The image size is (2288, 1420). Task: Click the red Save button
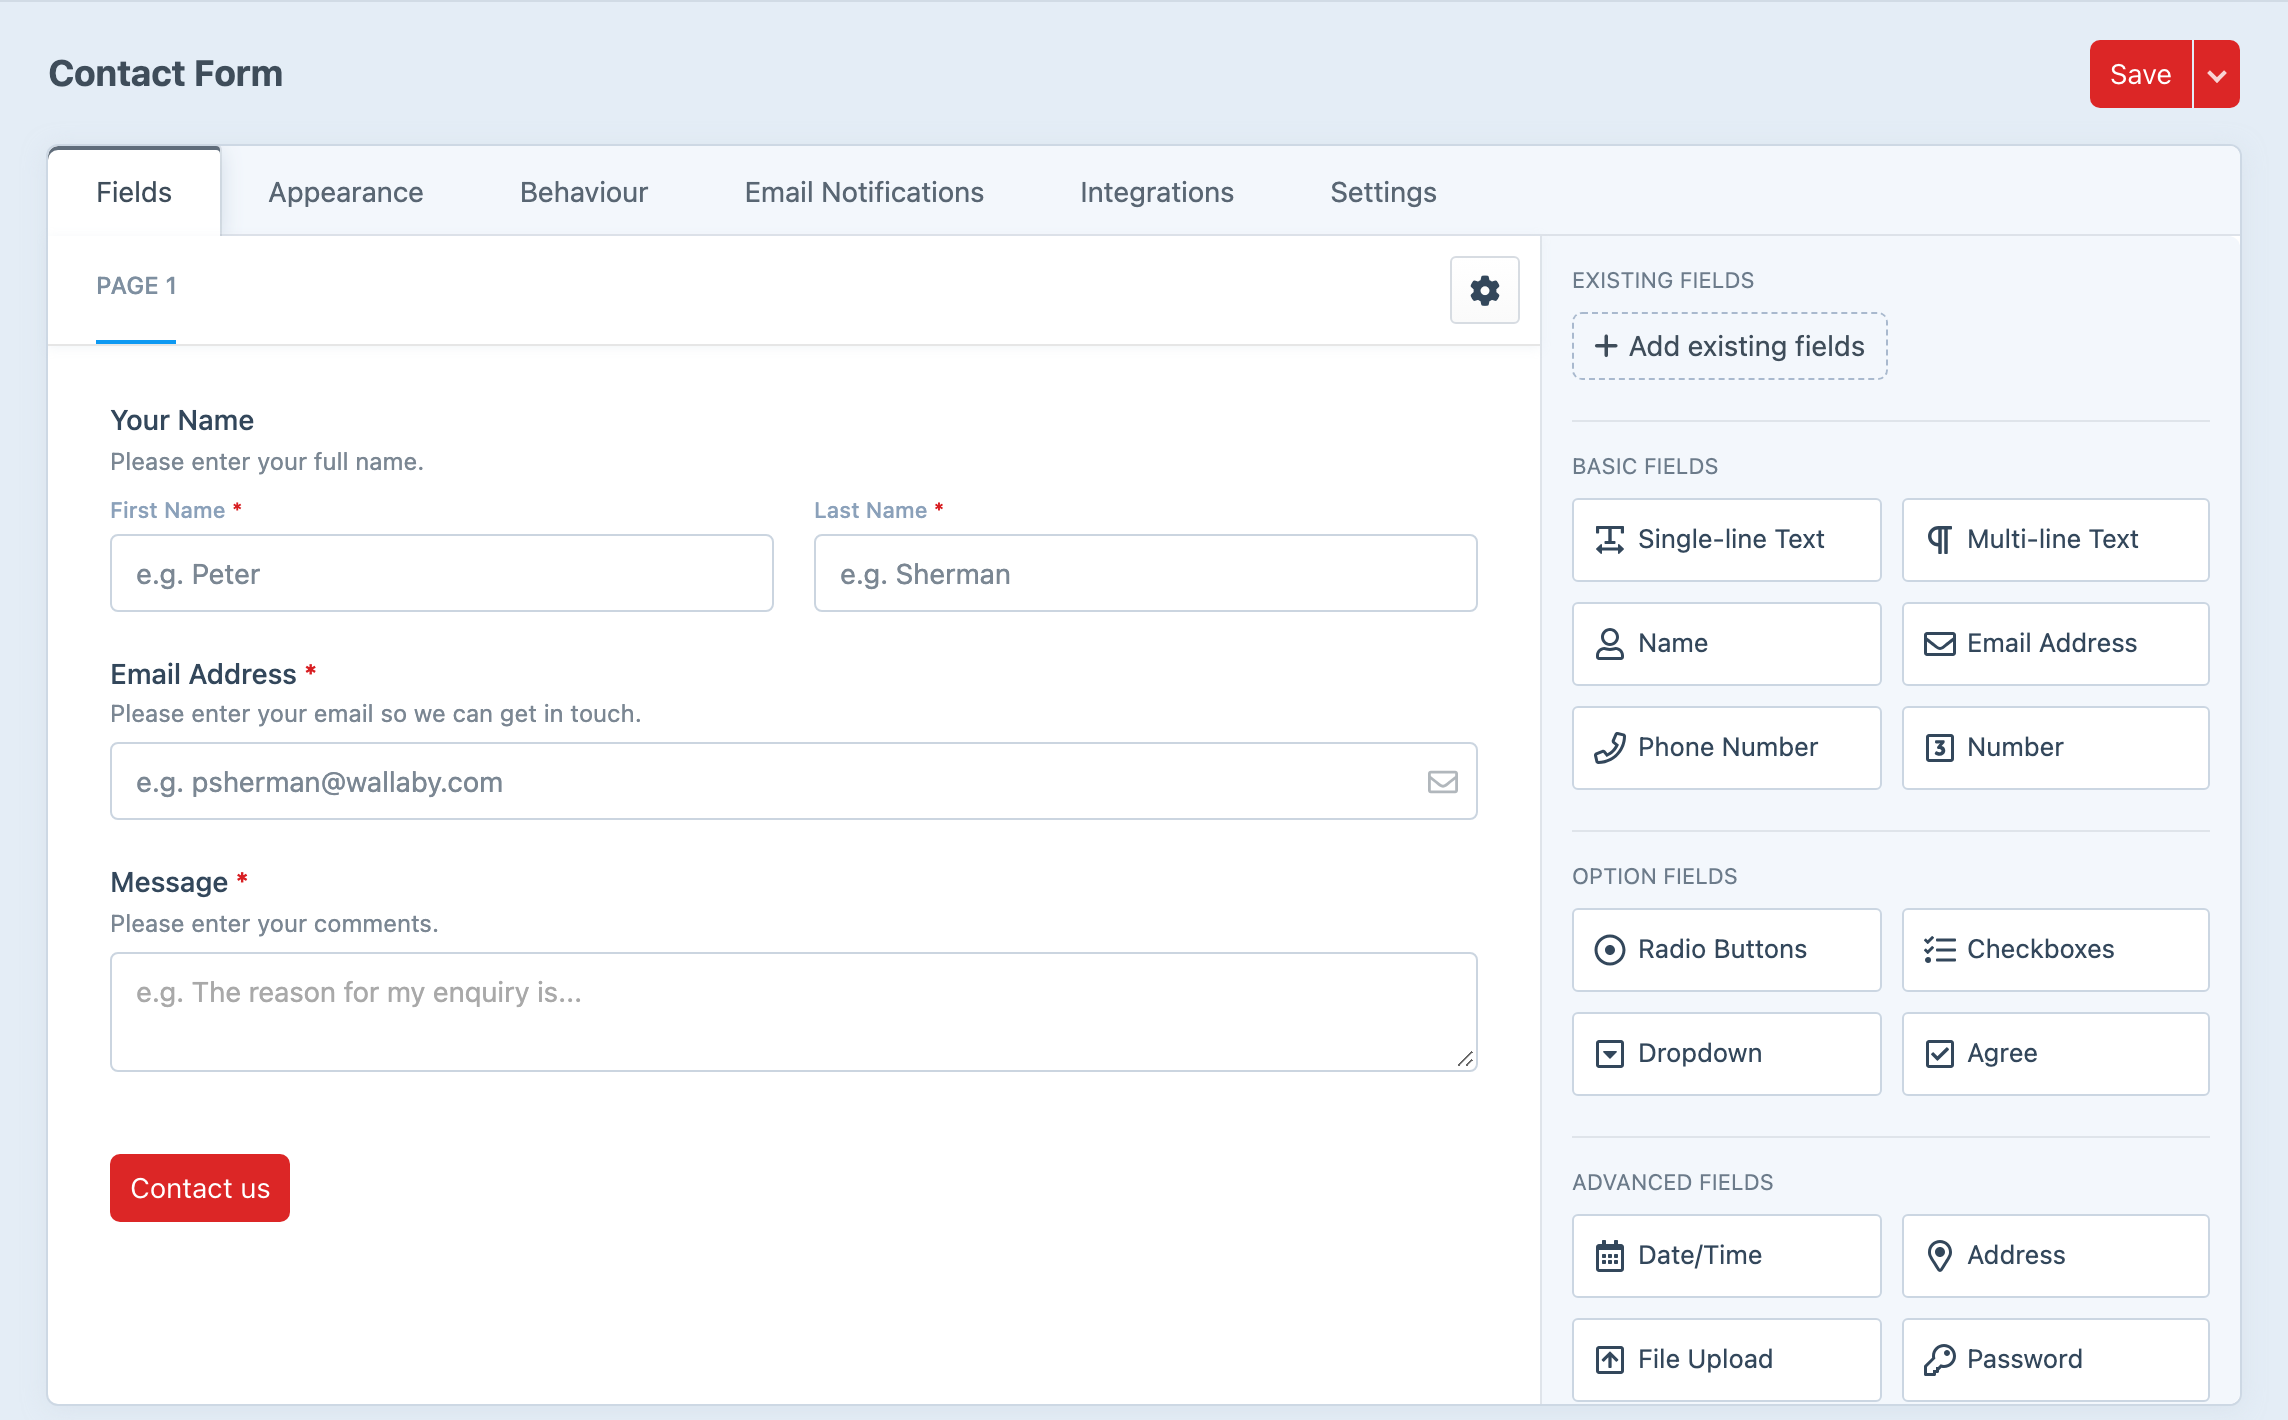pos(2140,74)
